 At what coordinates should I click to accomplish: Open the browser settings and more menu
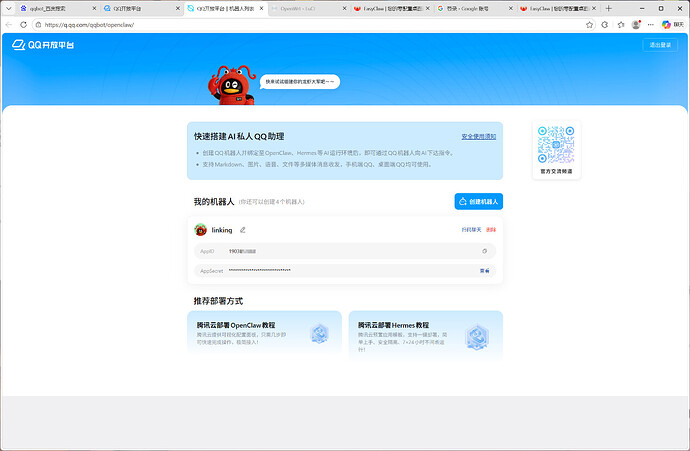tap(651, 25)
